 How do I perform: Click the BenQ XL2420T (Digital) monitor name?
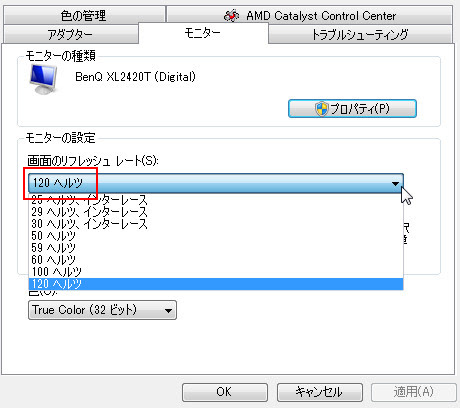pyautogui.click(x=135, y=77)
